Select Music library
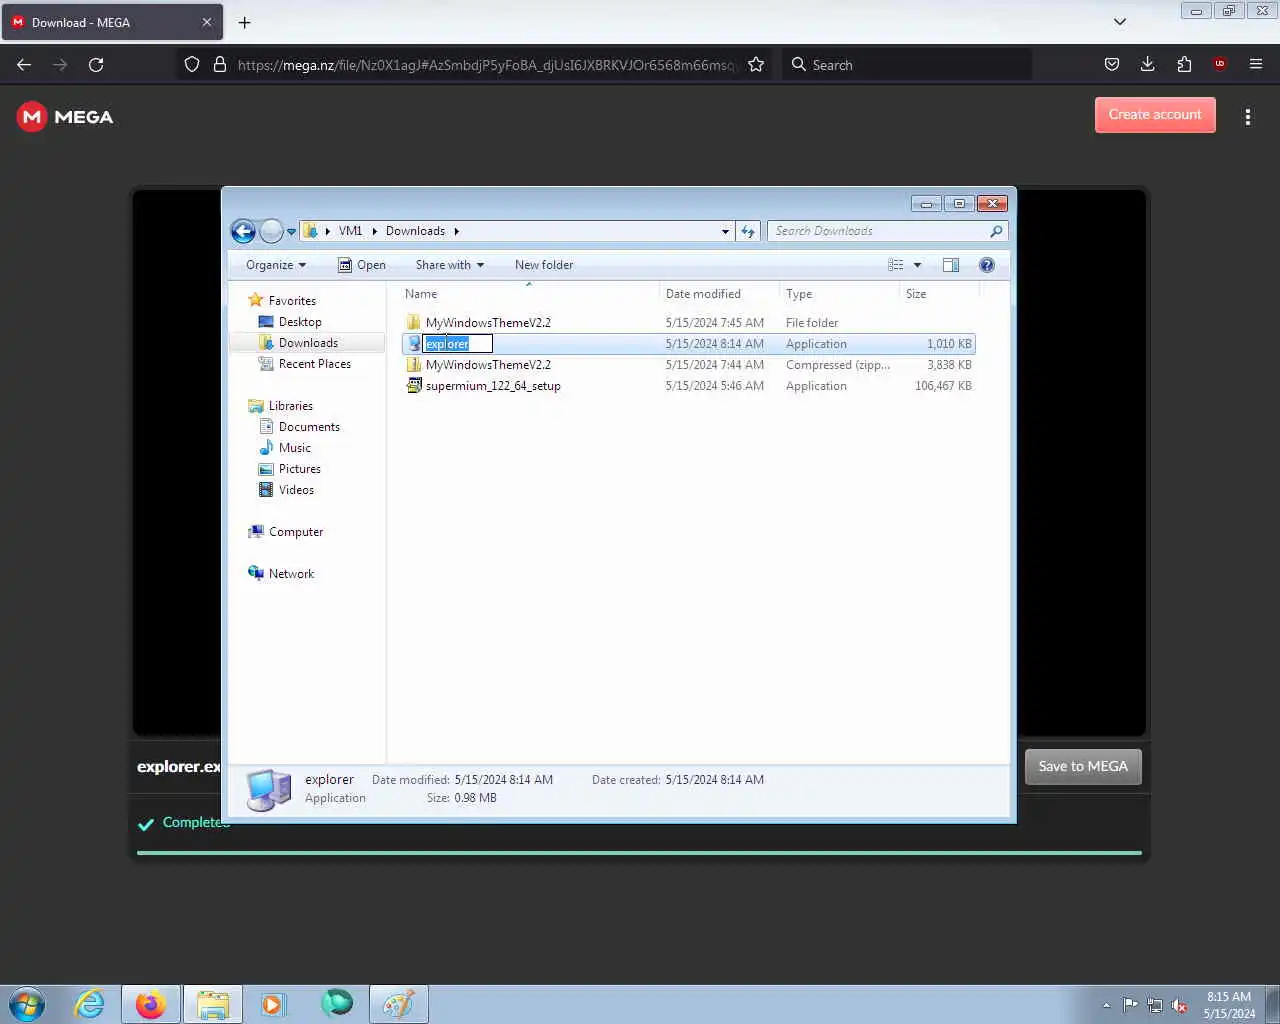Viewport: 1280px width, 1024px height. 294,448
